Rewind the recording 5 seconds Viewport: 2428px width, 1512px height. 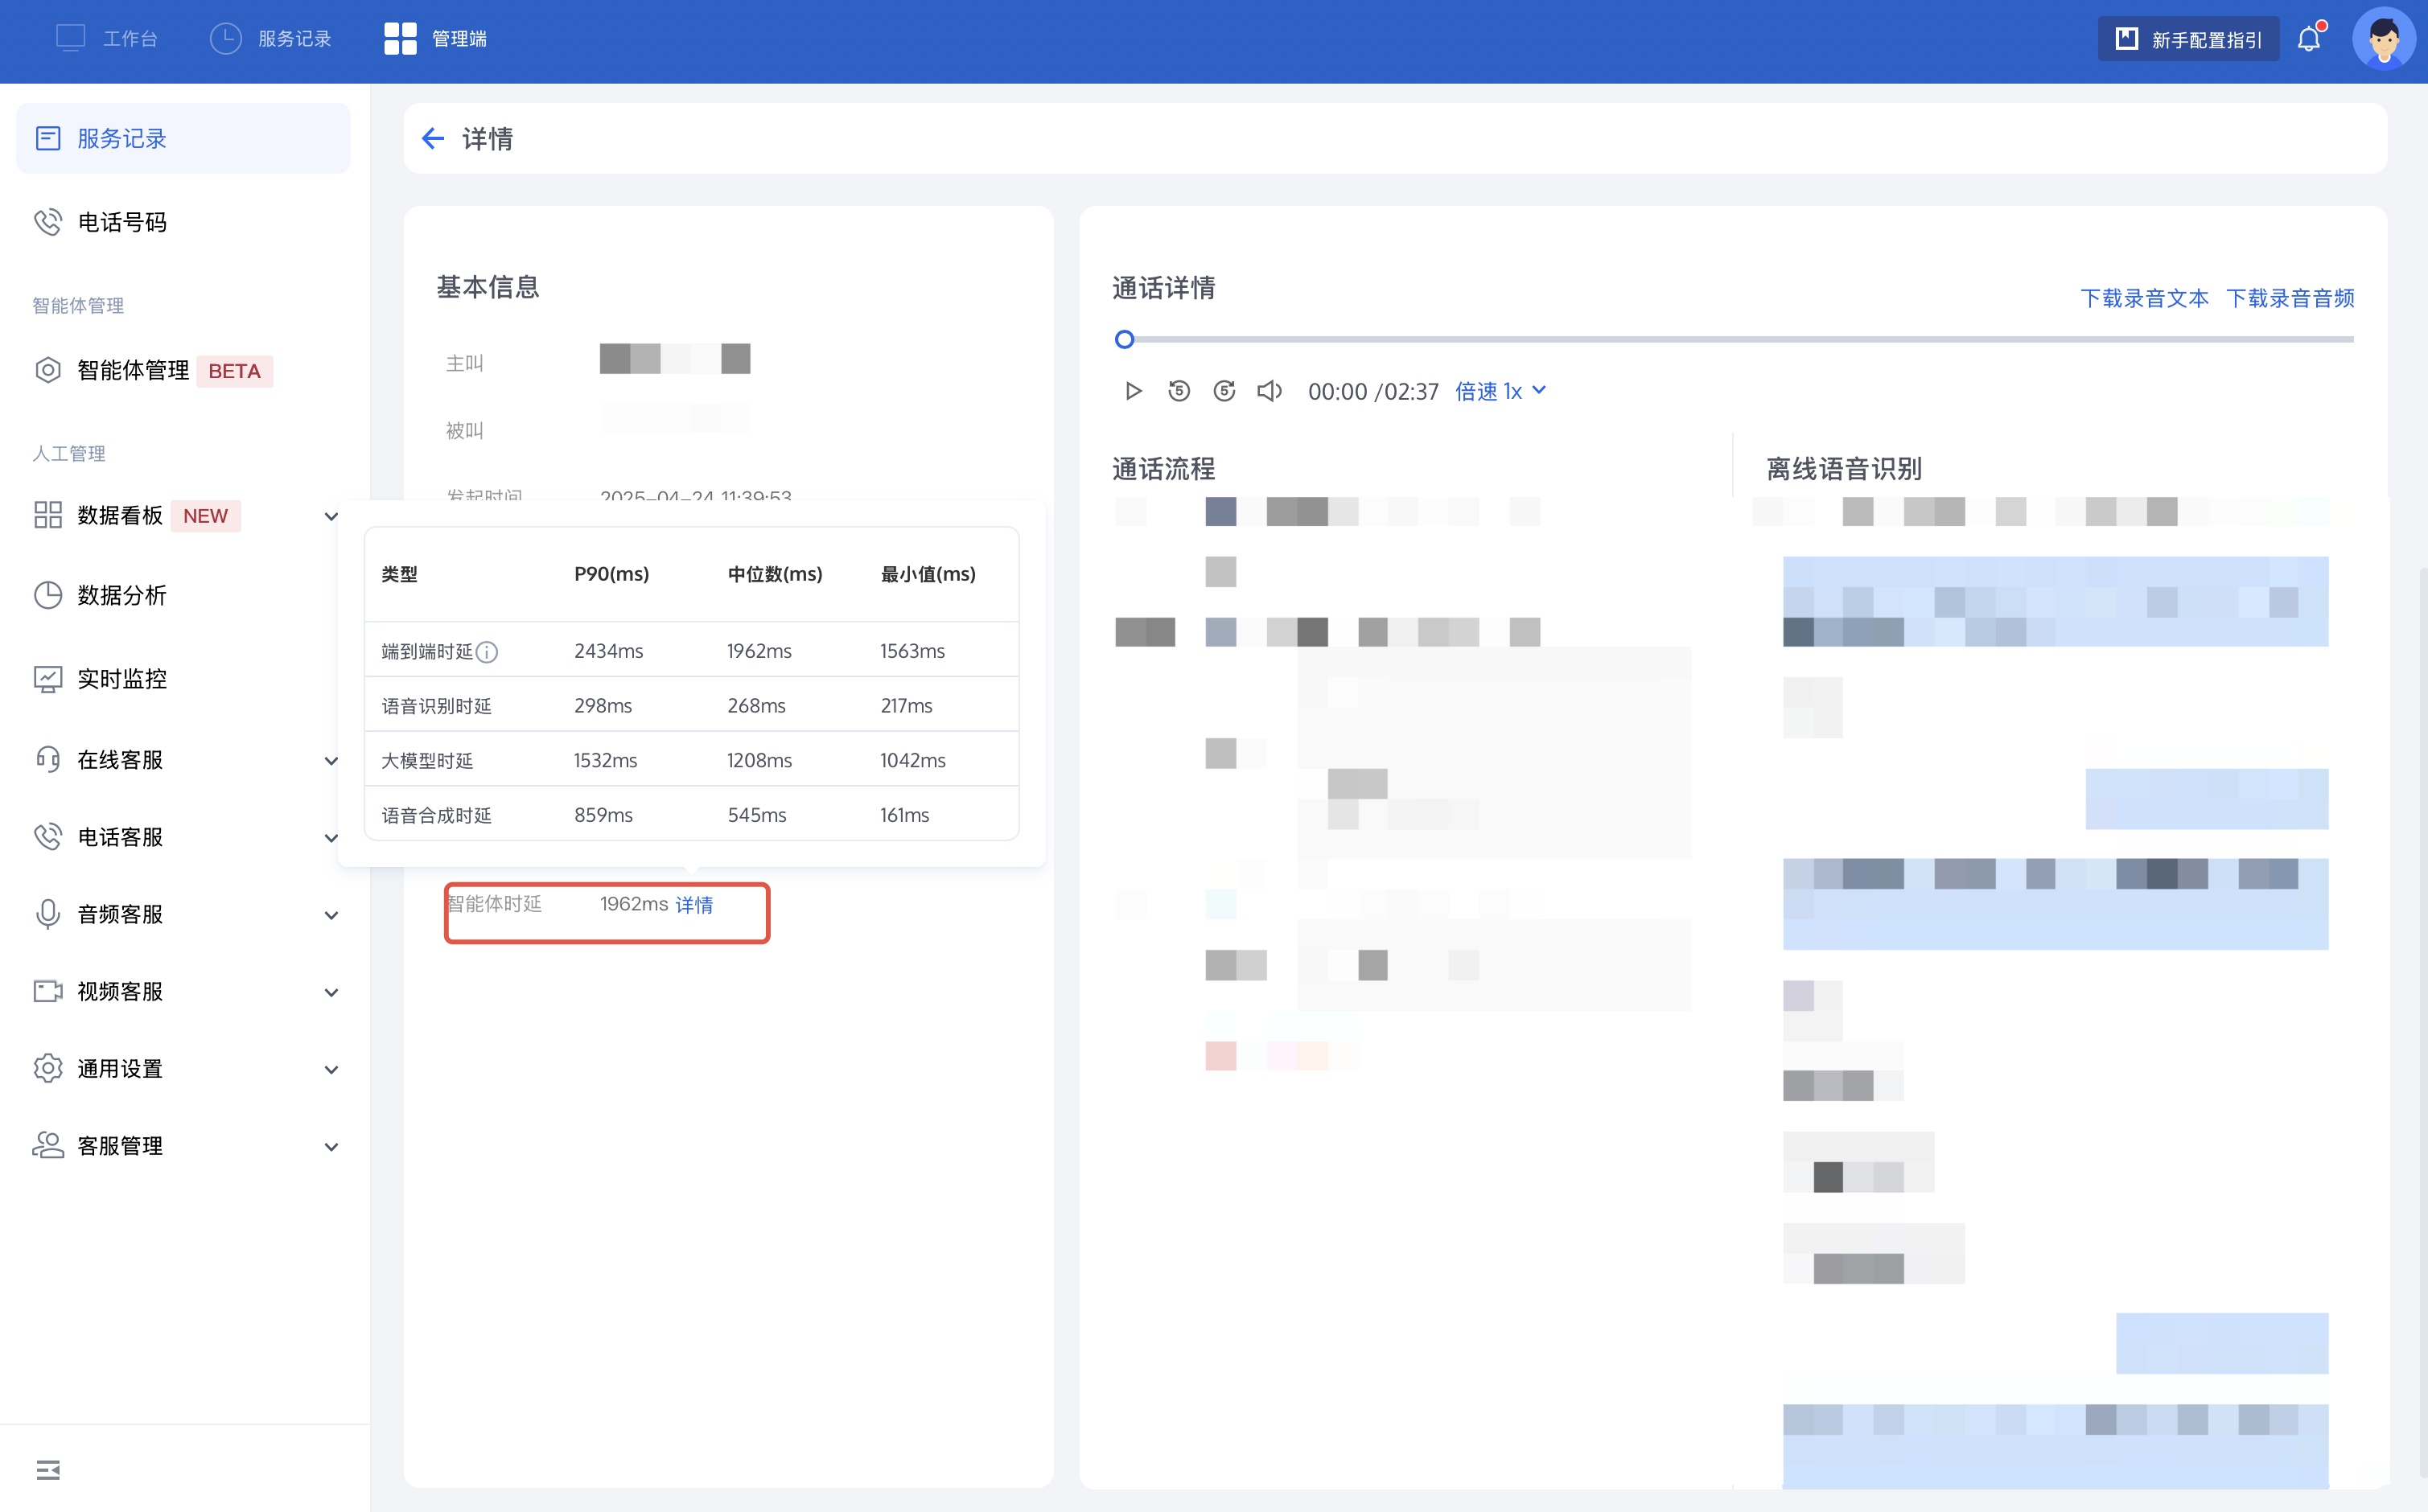[1179, 391]
